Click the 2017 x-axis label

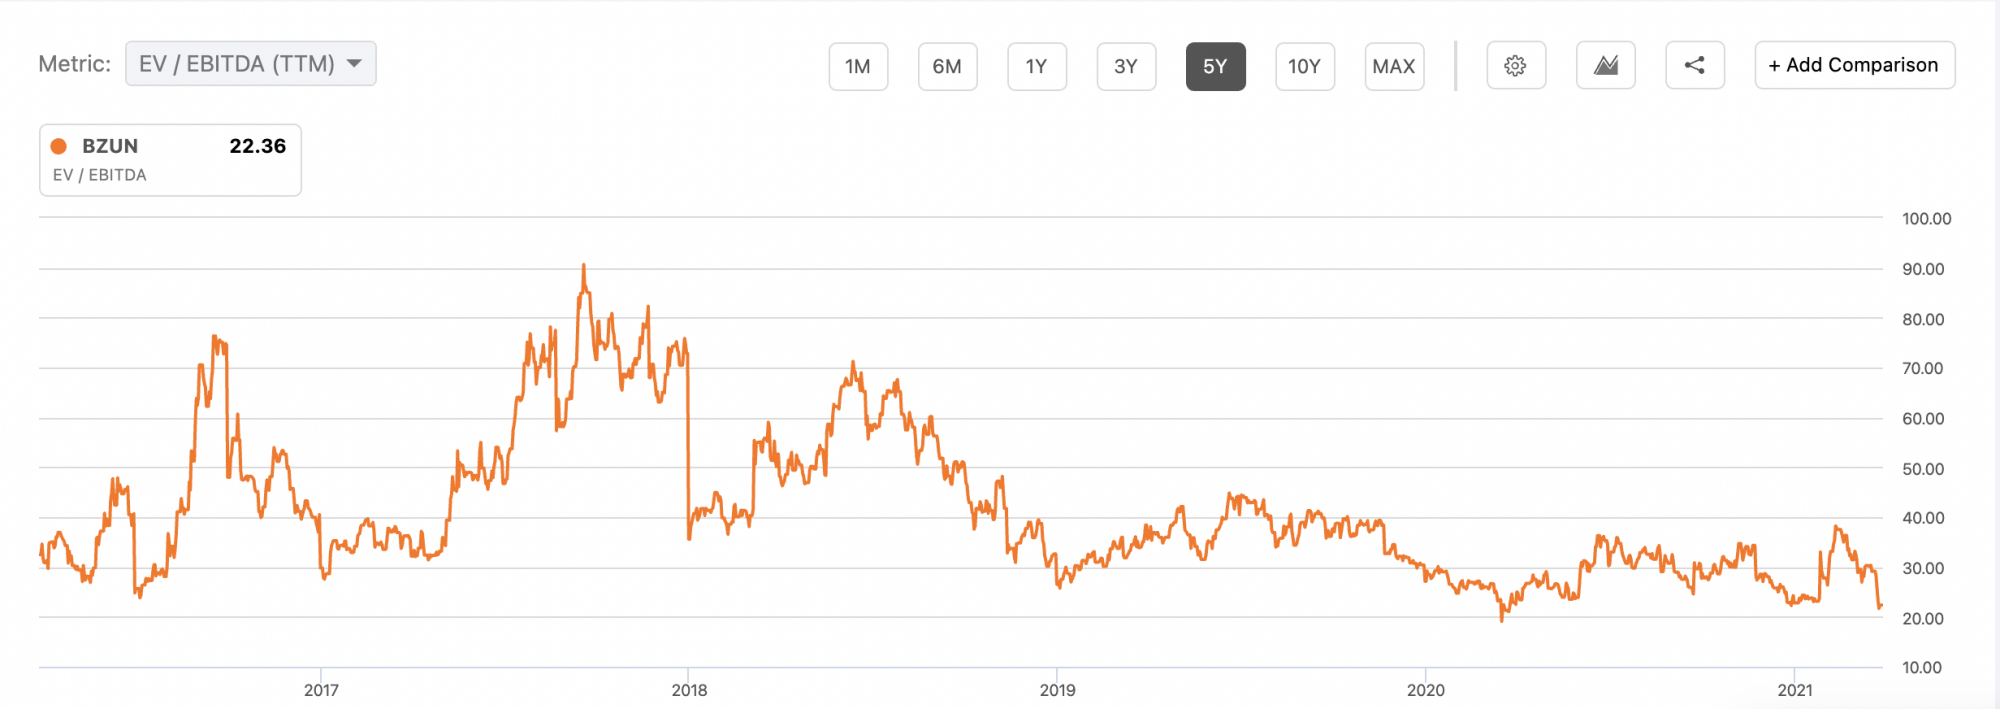pos(321,690)
